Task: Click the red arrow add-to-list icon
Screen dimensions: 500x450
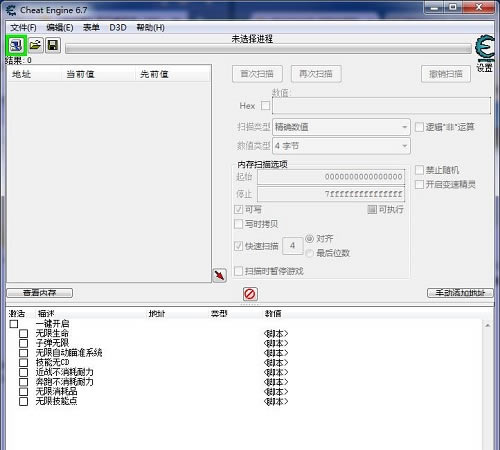Action: pos(219,276)
